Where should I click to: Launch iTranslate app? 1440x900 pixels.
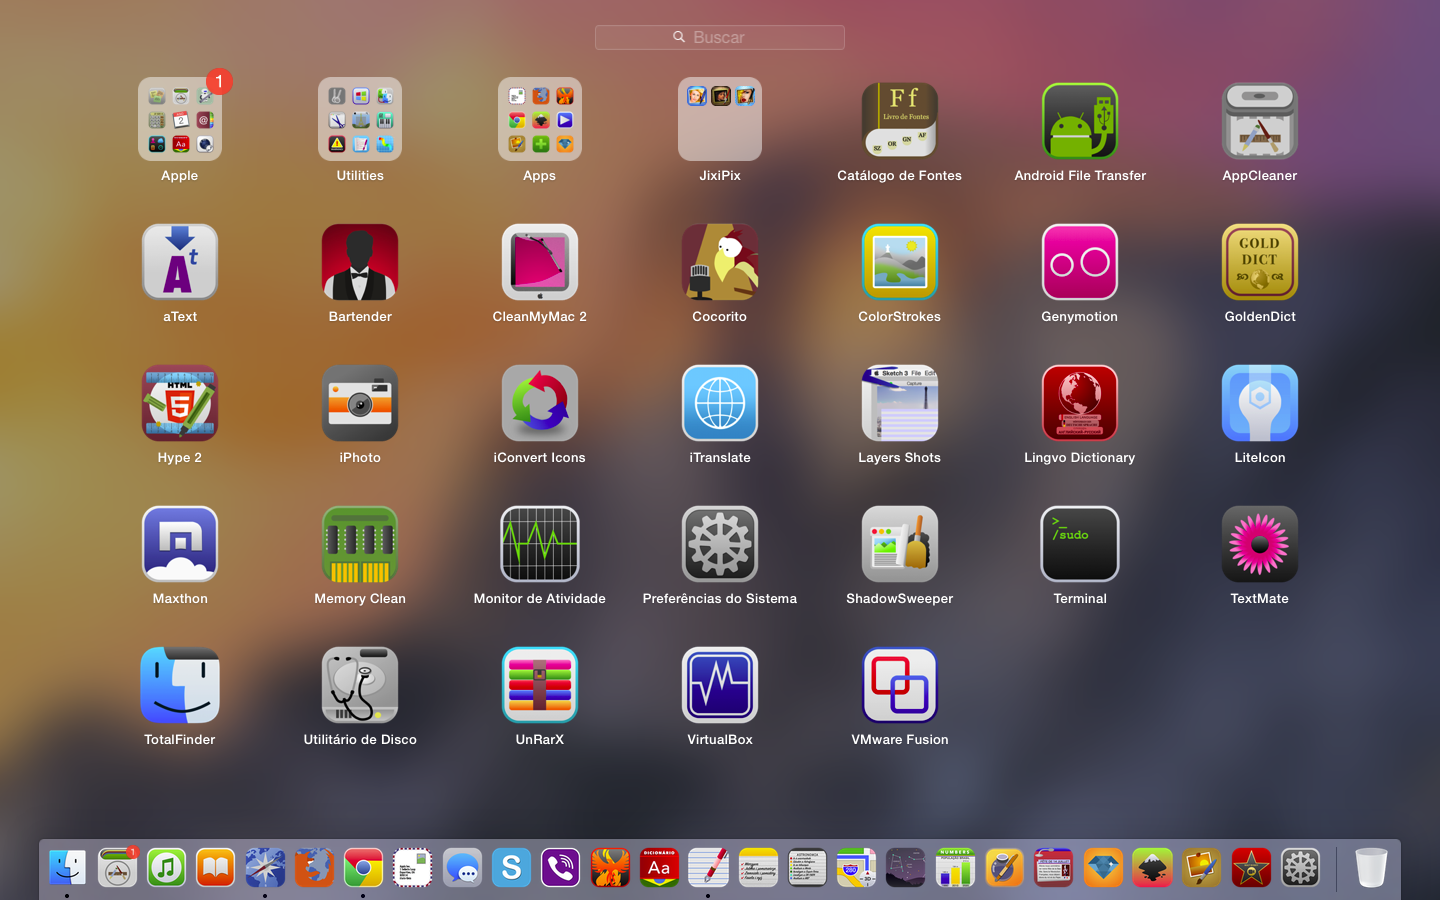pos(720,403)
